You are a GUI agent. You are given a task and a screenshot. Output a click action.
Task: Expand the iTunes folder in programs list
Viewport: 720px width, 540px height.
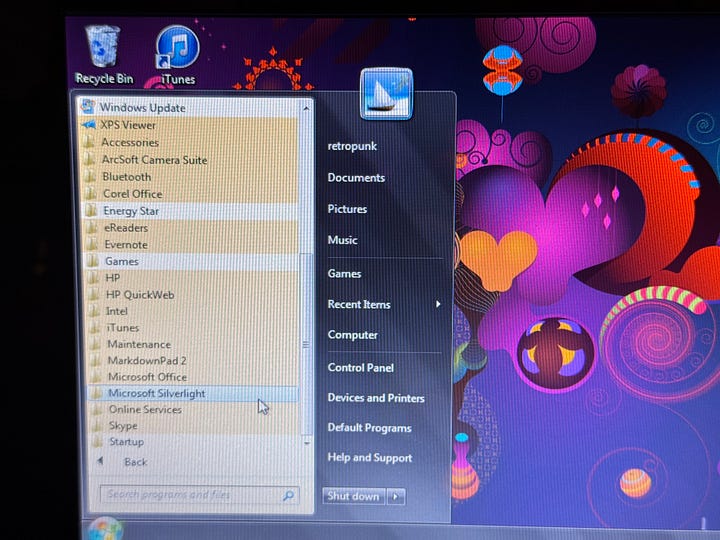click(x=194, y=328)
